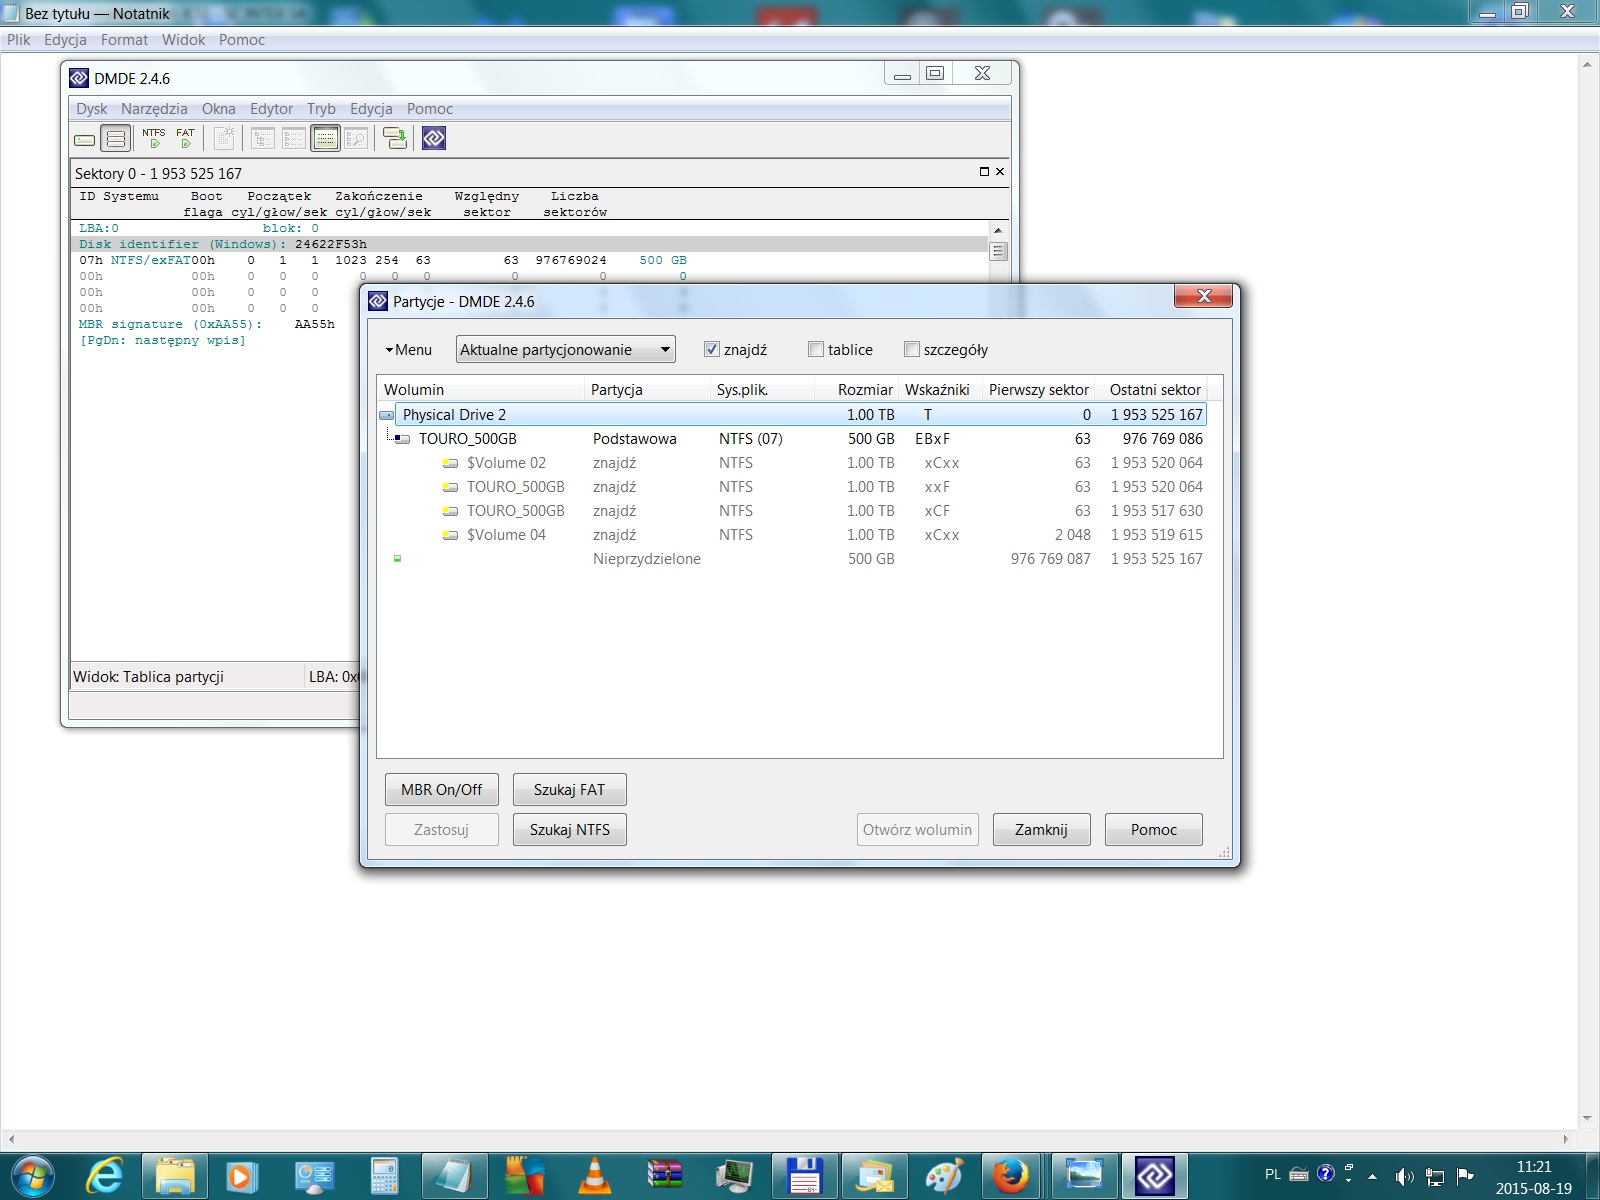Click the Zamknij button
This screenshot has width=1600, height=1200.
(x=1041, y=830)
